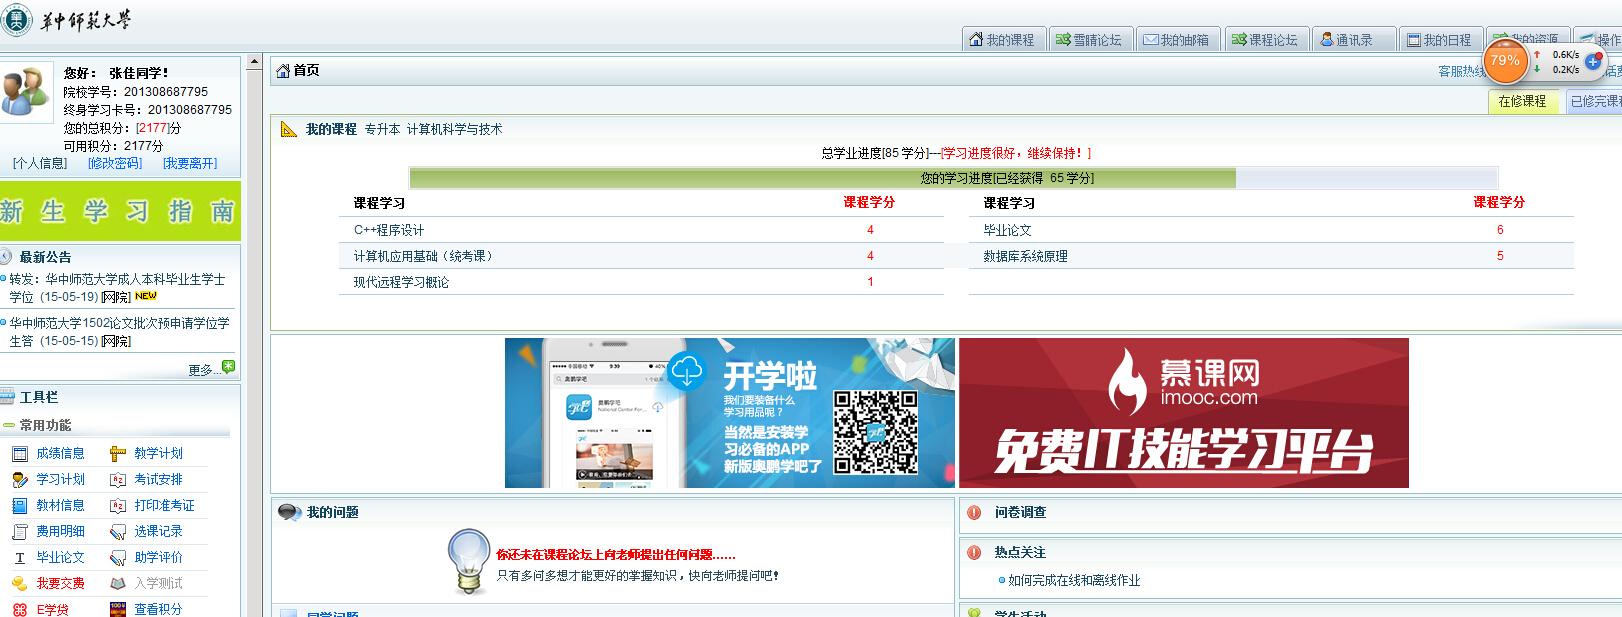Click the 毕业论文 T icon
The width and height of the screenshot is (1622, 617).
[x=19, y=558]
